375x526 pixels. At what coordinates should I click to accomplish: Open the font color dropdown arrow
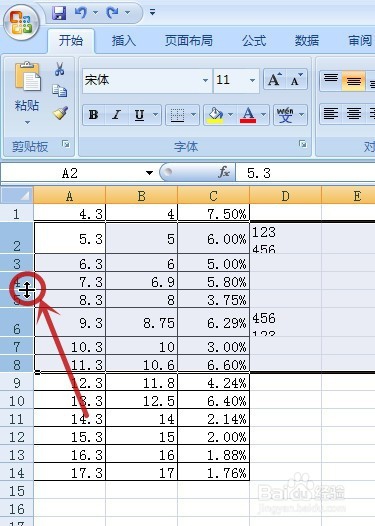(264, 115)
